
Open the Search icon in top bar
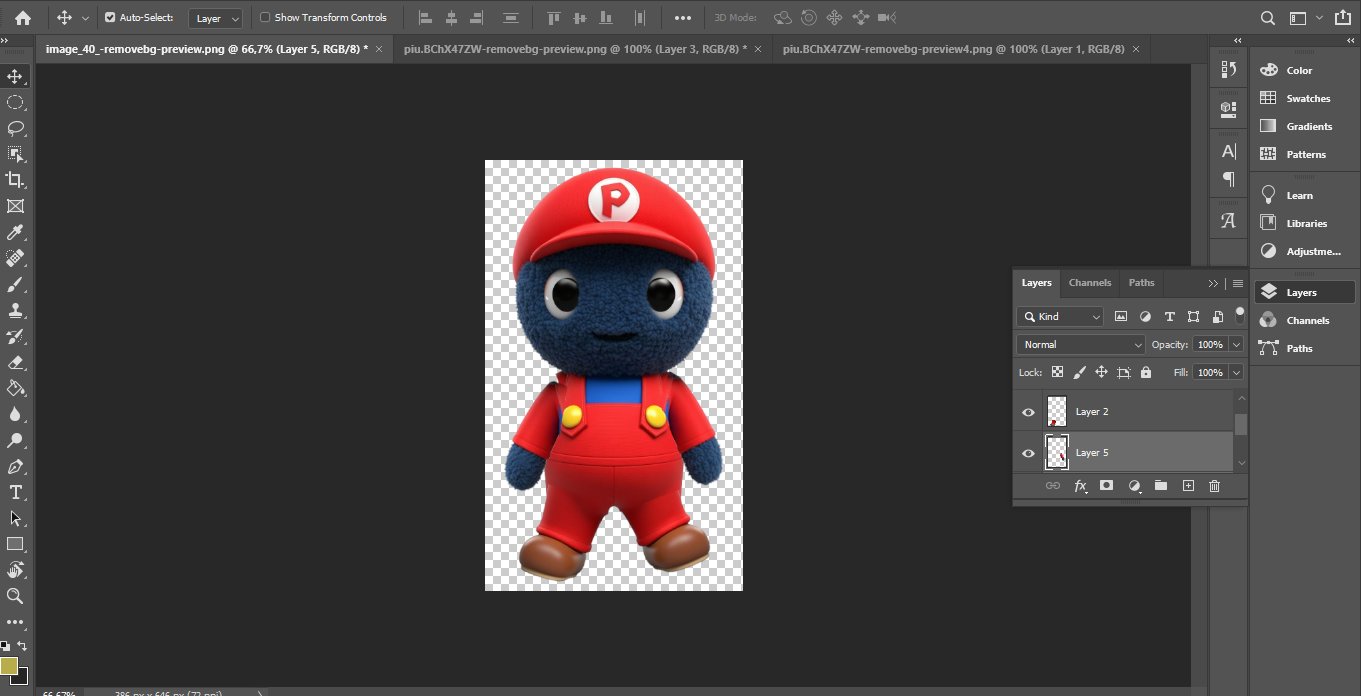pyautogui.click(x=1268, y=17)
